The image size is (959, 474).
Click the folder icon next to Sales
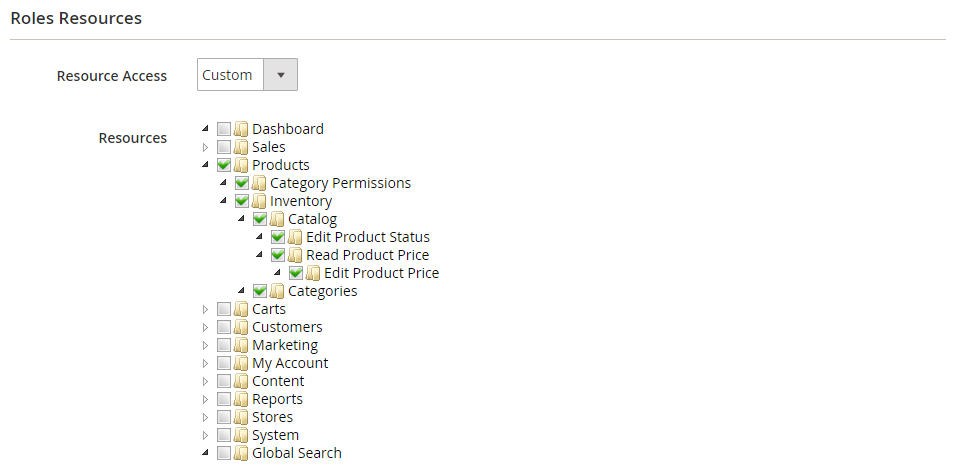pyautogui.click(x=241, y=147)
